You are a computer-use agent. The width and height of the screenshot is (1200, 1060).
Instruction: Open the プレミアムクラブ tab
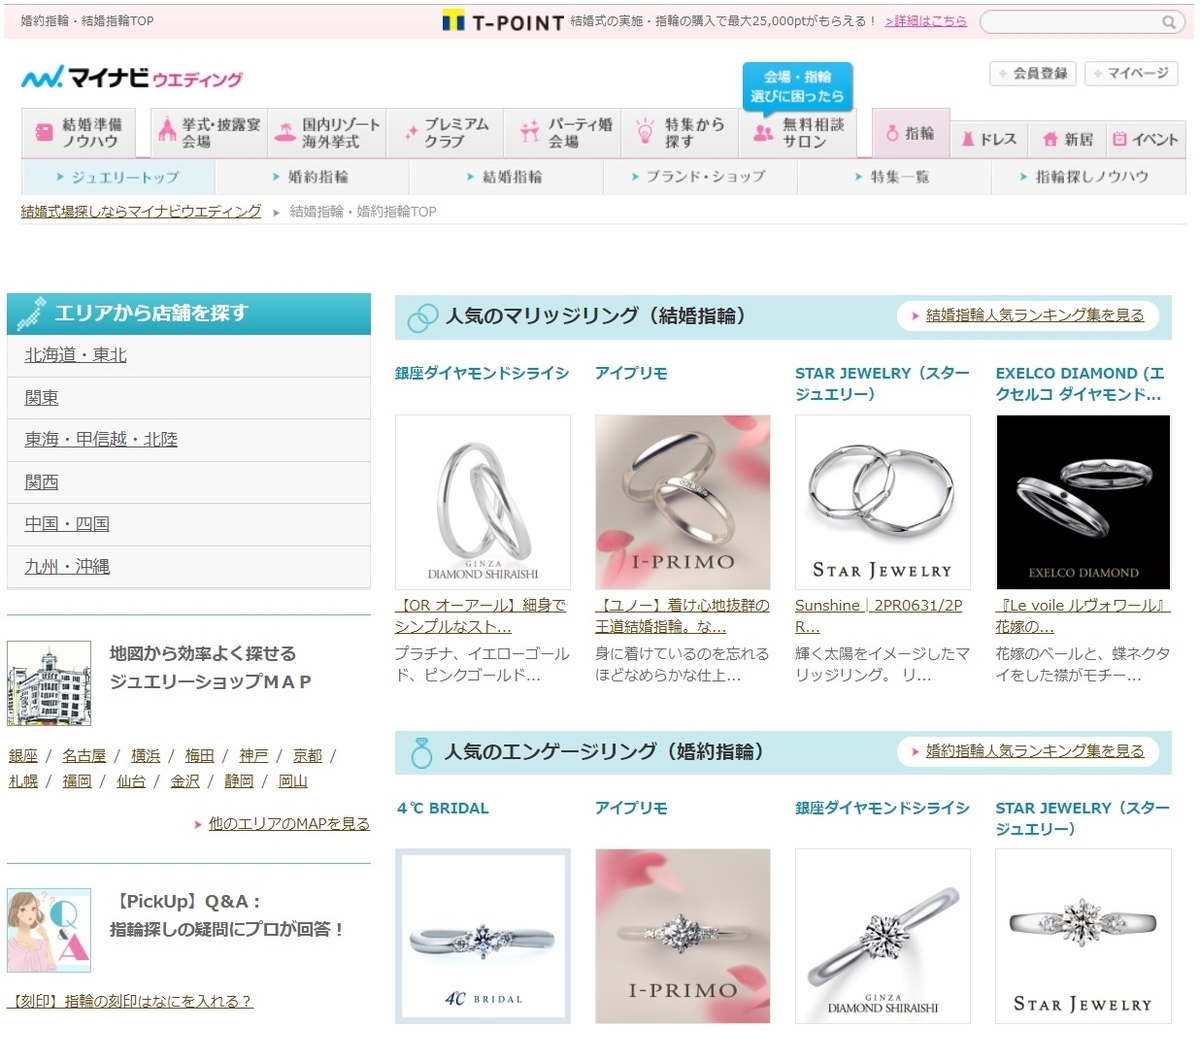(x=447, y=132)
